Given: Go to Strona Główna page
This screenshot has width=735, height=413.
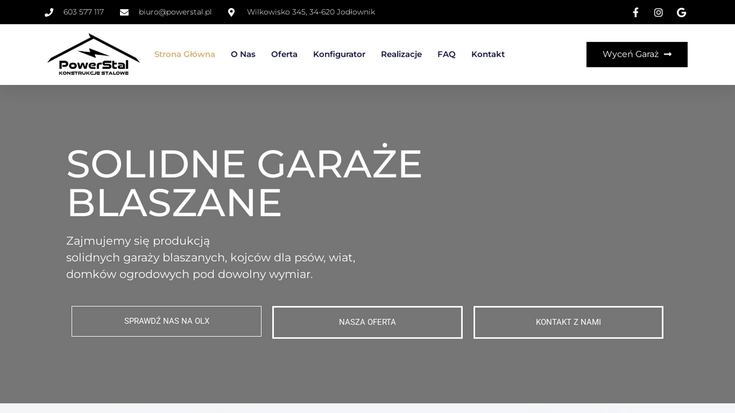Looking at the screenshot, I should click(184, 54).
